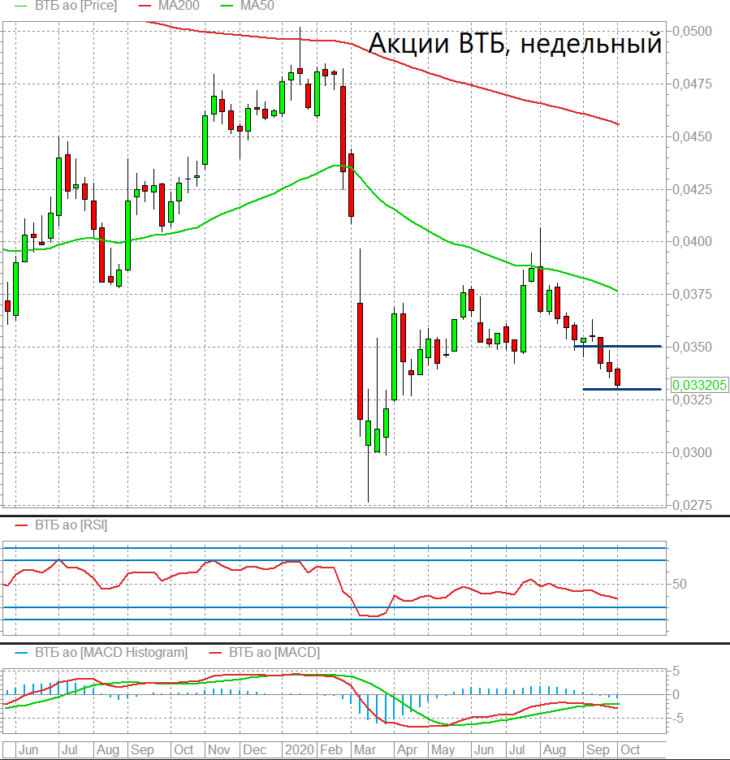Click the Feb label on time axis
Screen dimensions: 730x760
(332, 750)
